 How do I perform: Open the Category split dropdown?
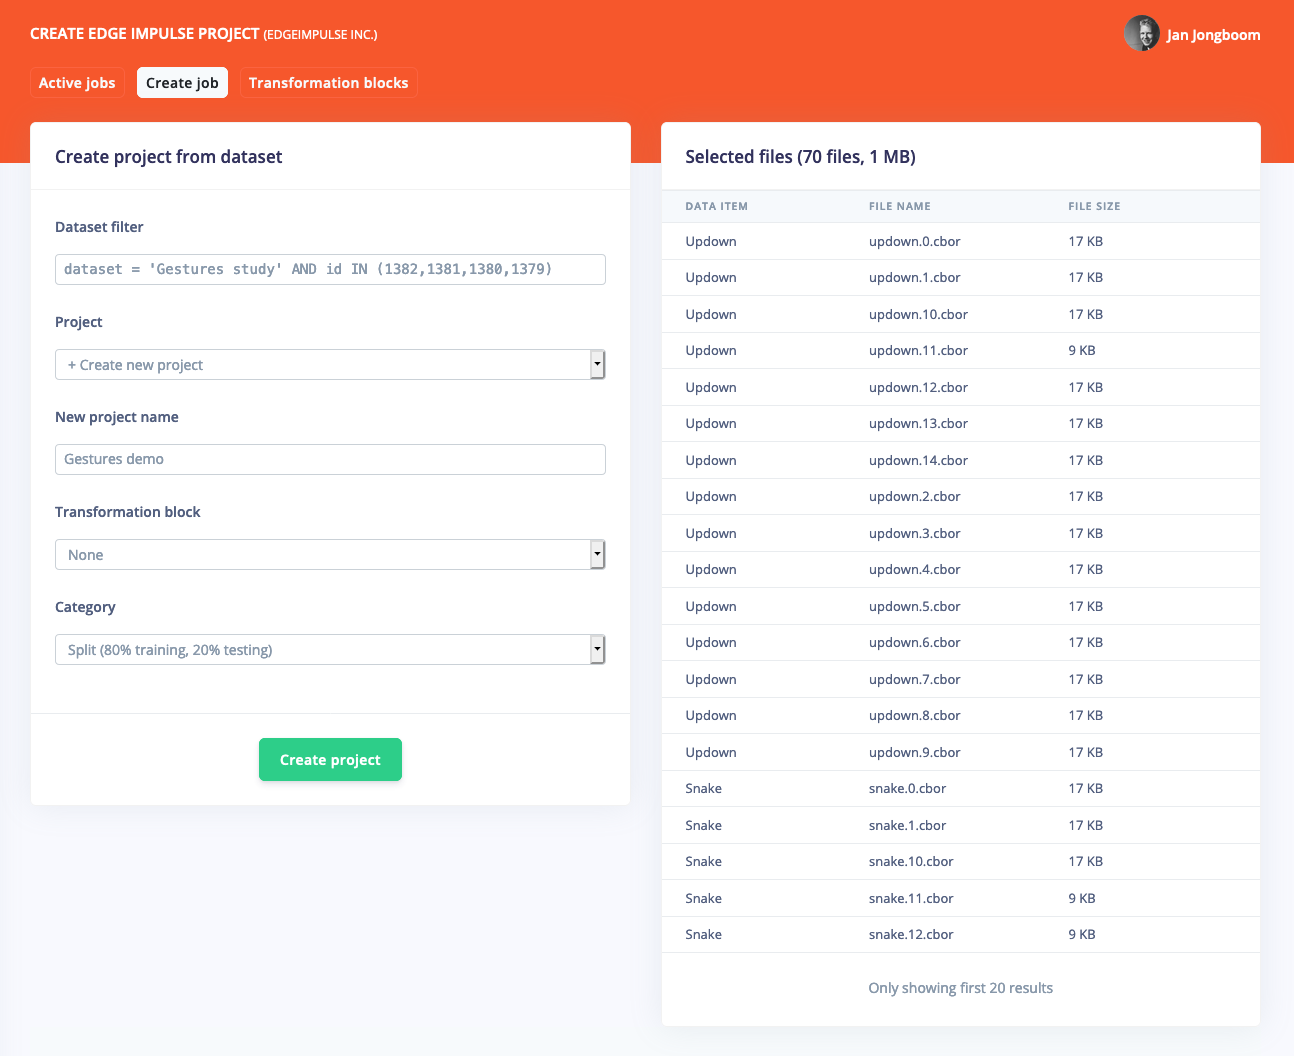click(x=330, y=649)
